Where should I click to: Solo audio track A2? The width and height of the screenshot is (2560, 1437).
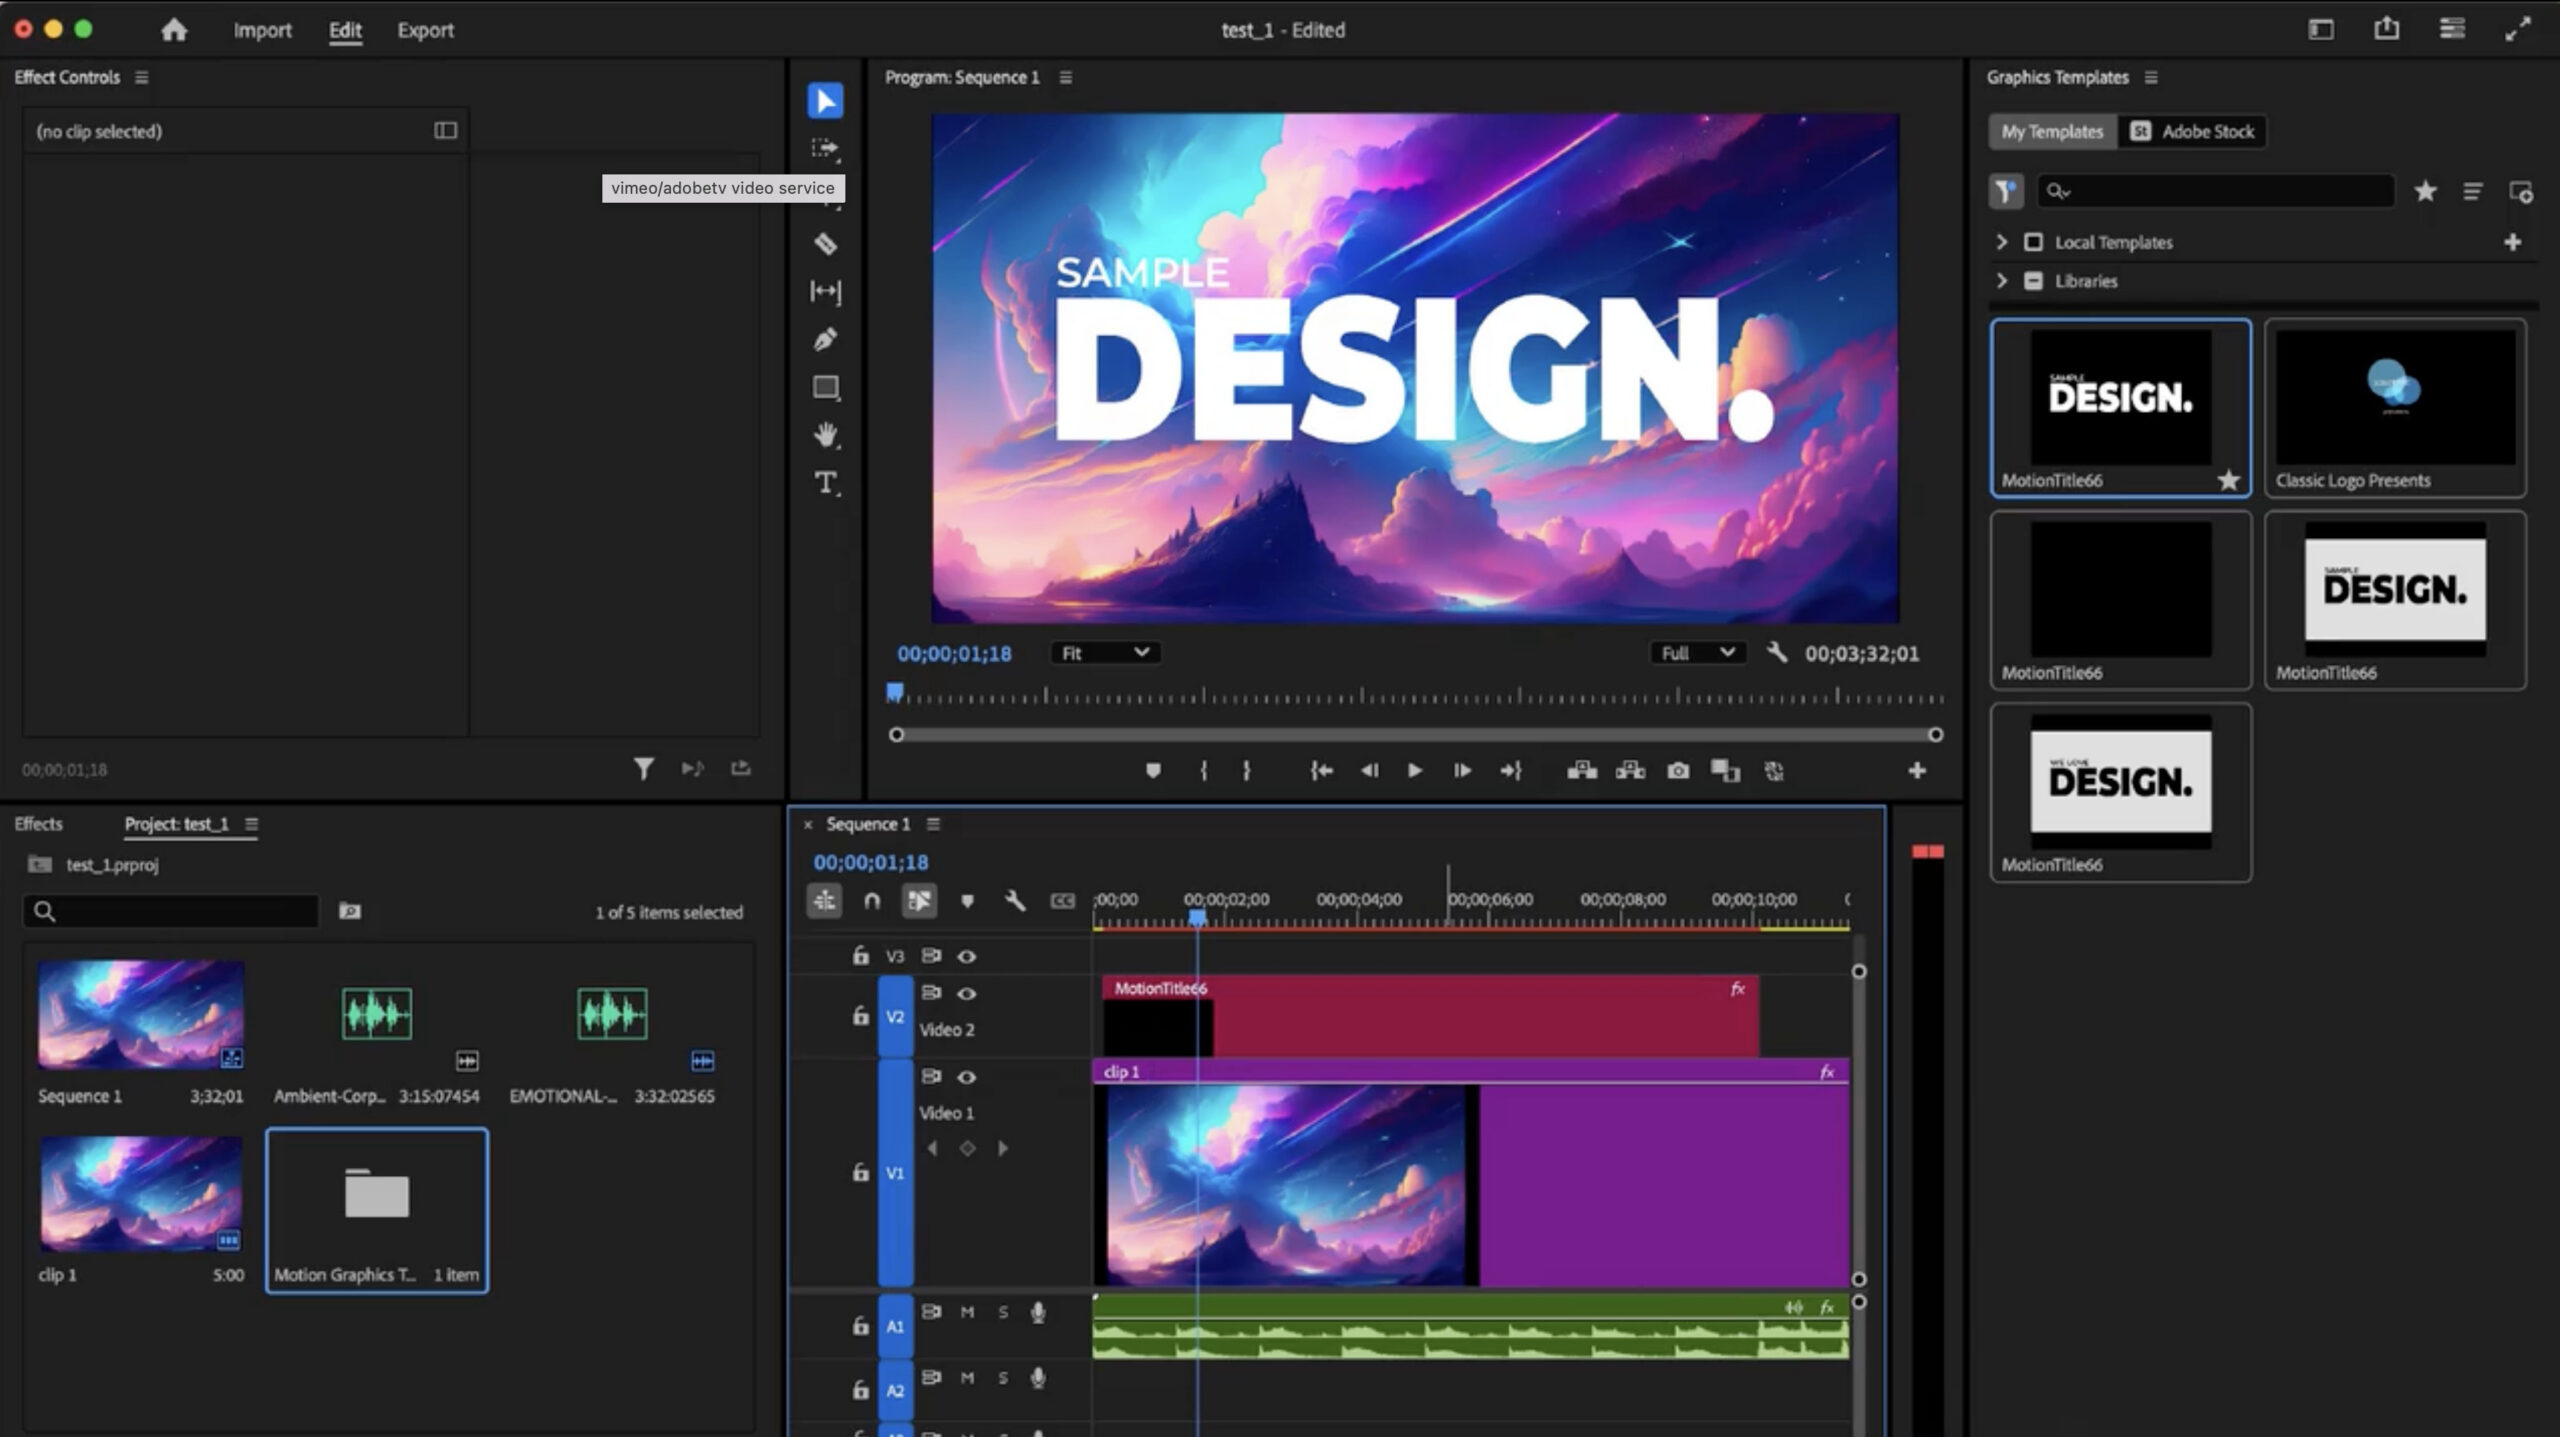[1003, 1378]
